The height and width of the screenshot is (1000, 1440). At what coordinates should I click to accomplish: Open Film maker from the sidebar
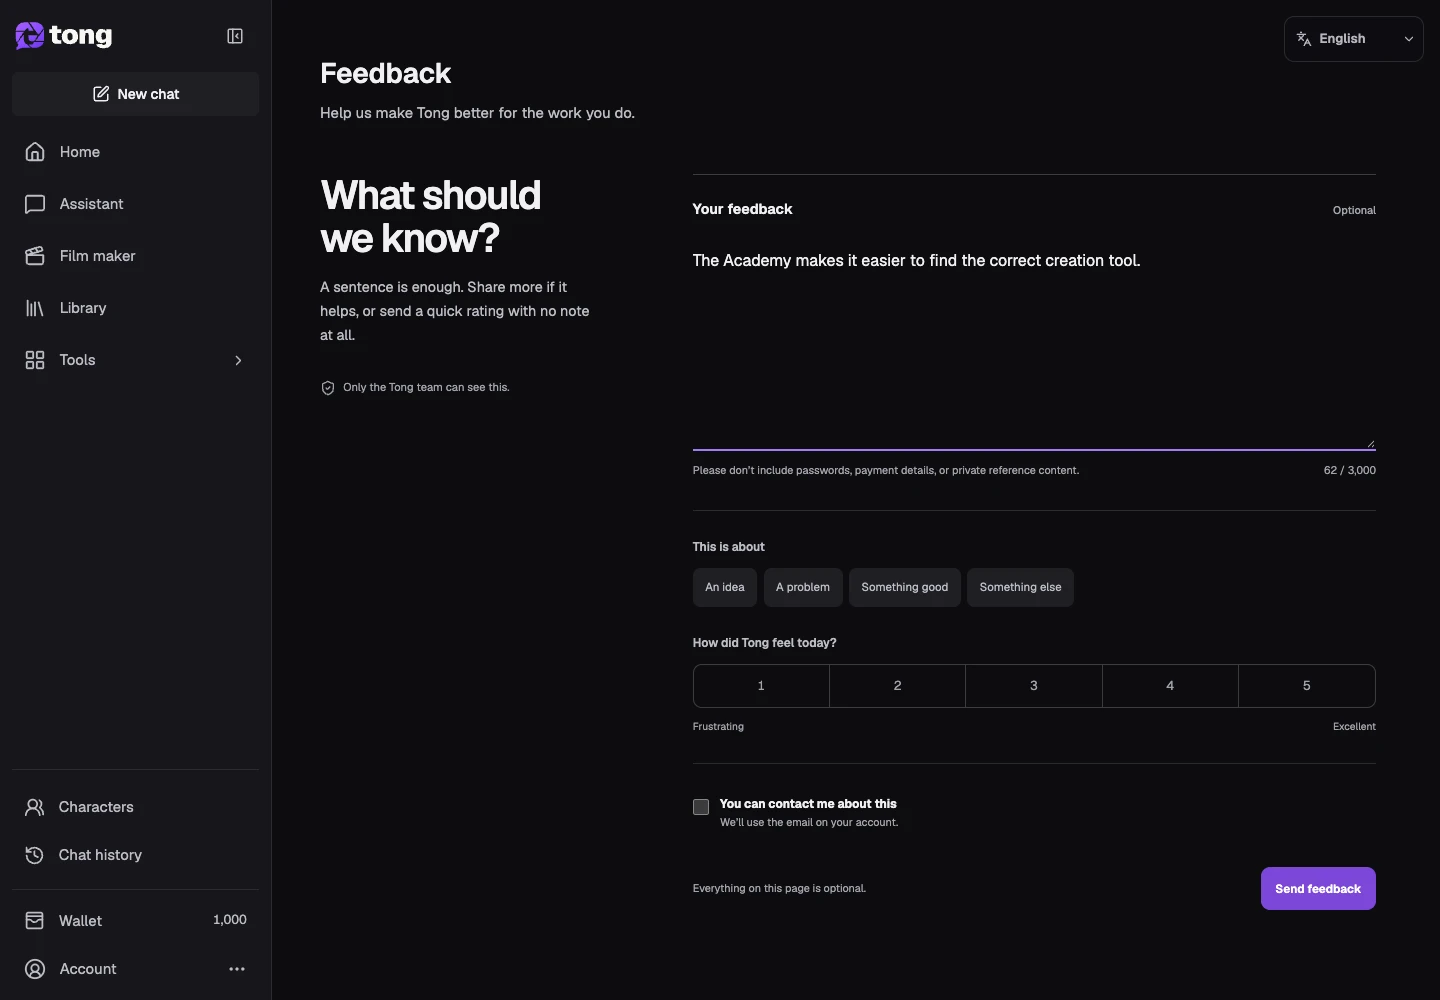coord(135,256)
